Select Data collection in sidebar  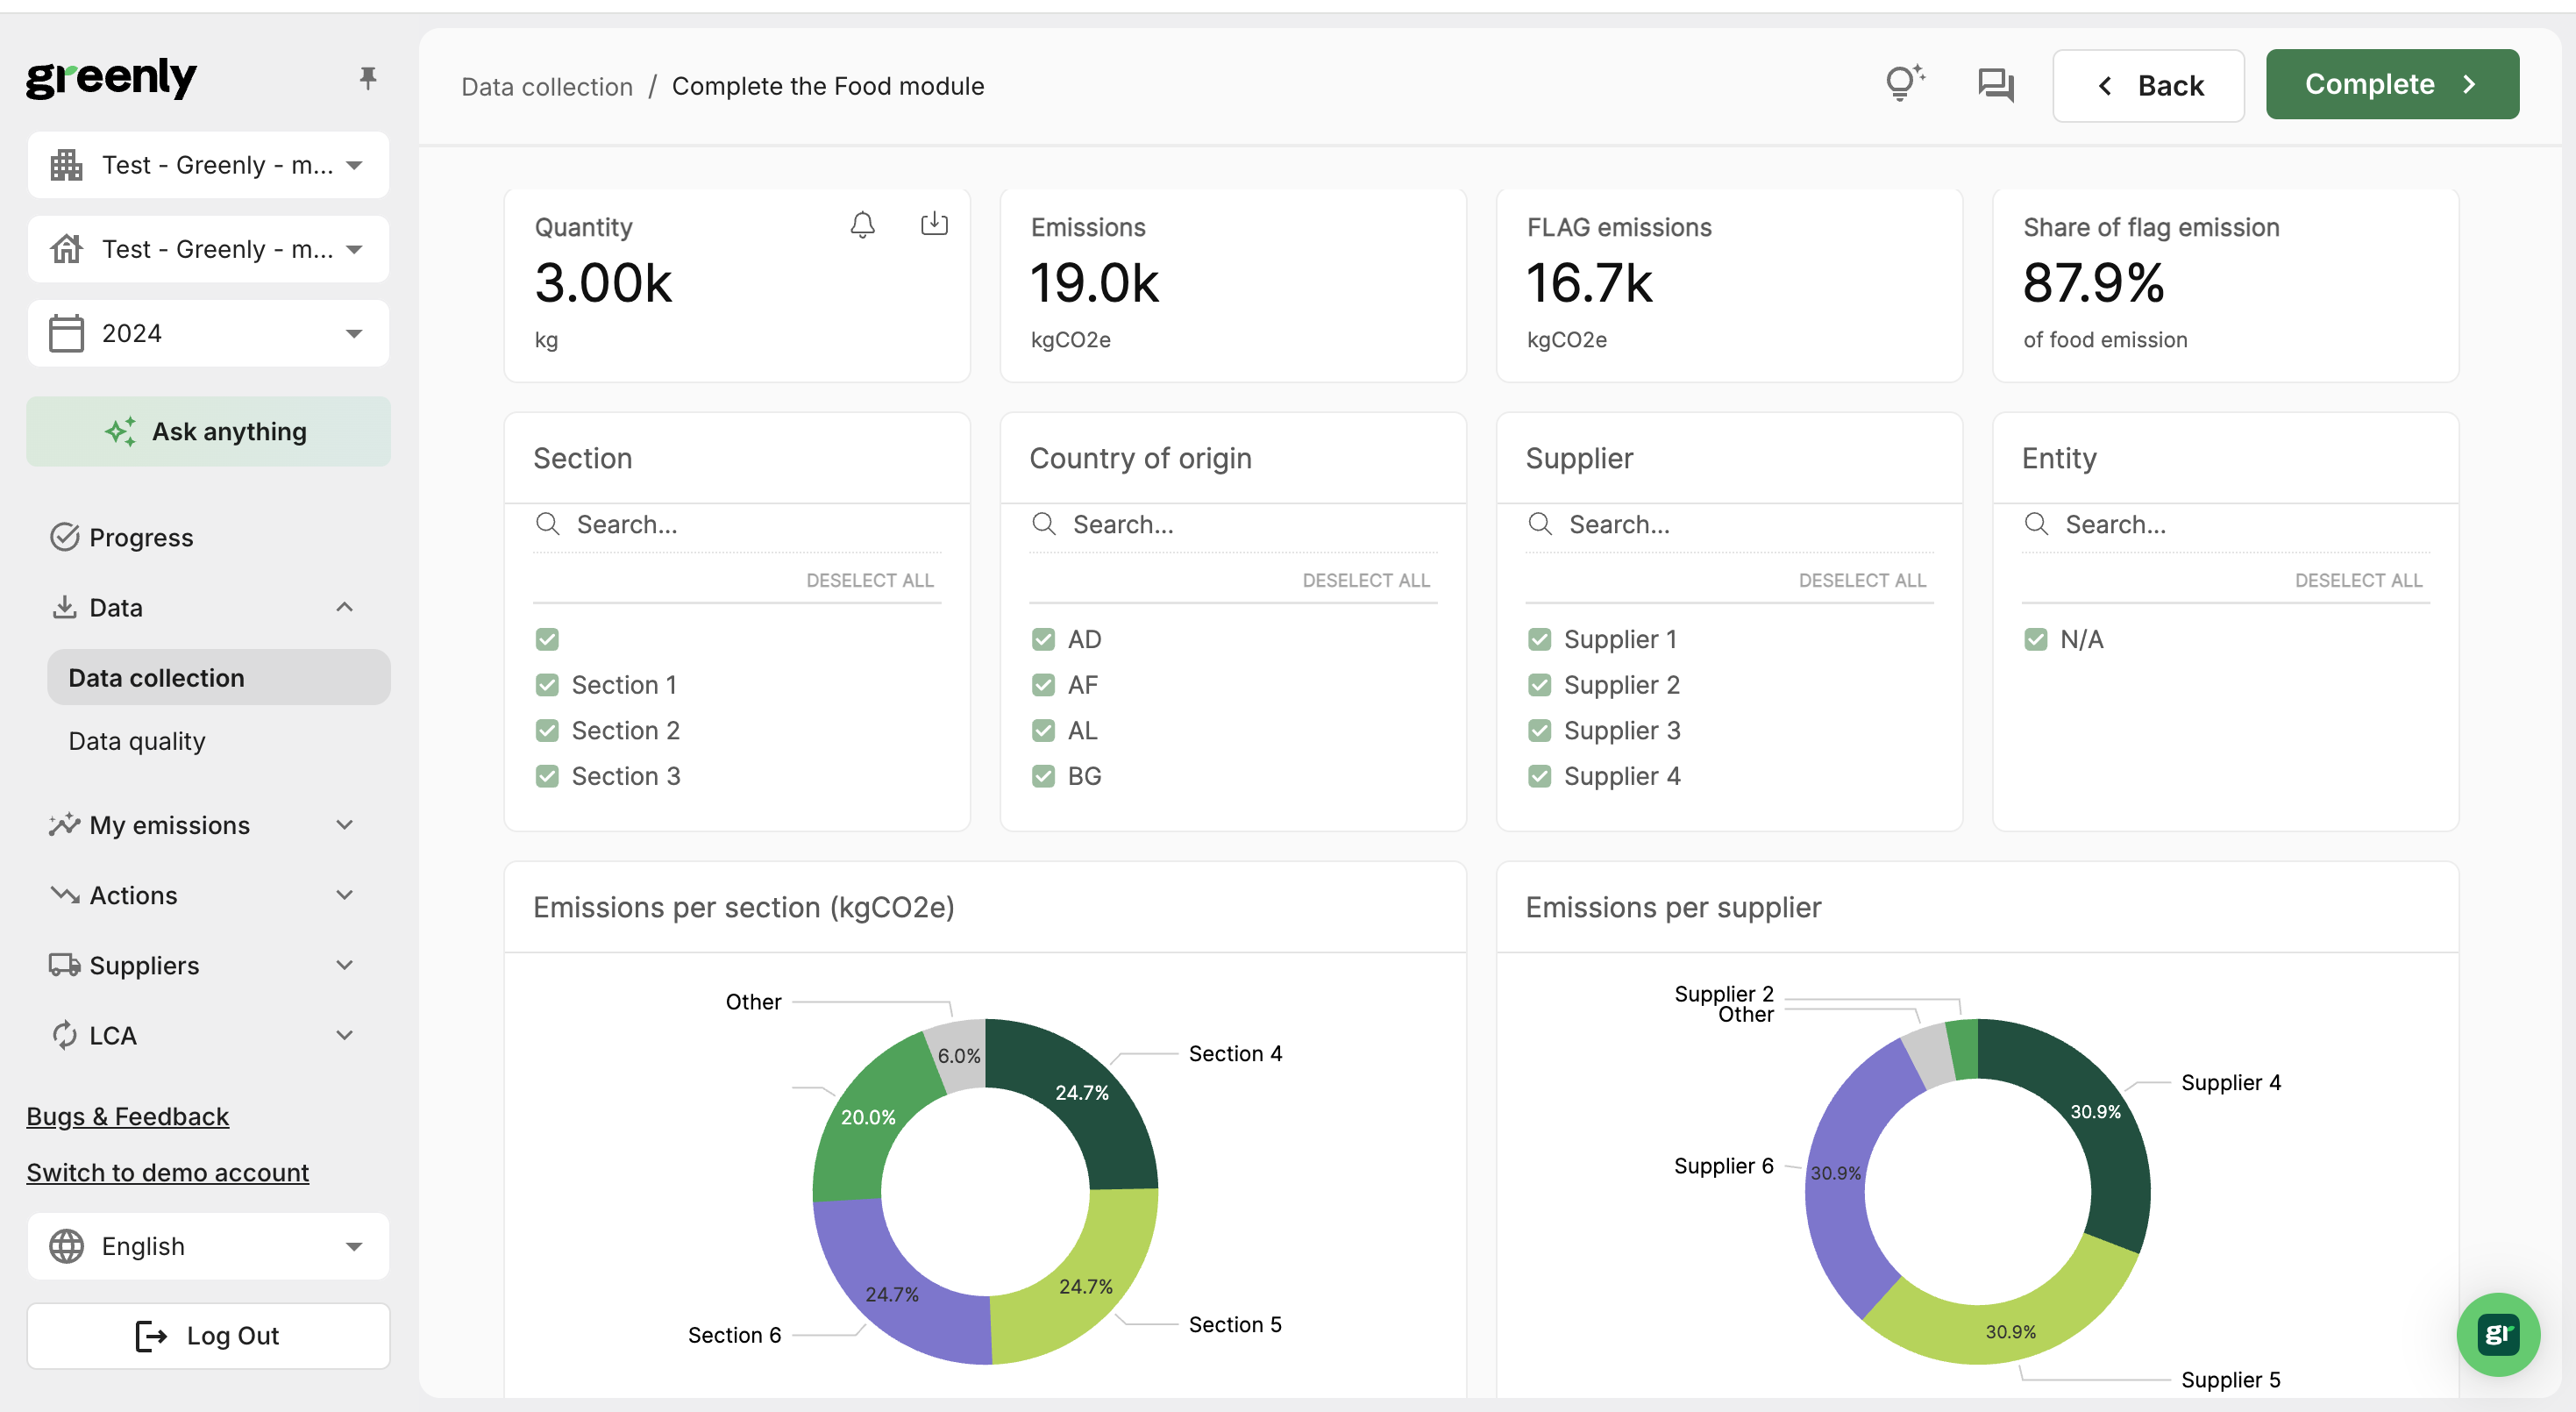(x=218, y=677)
